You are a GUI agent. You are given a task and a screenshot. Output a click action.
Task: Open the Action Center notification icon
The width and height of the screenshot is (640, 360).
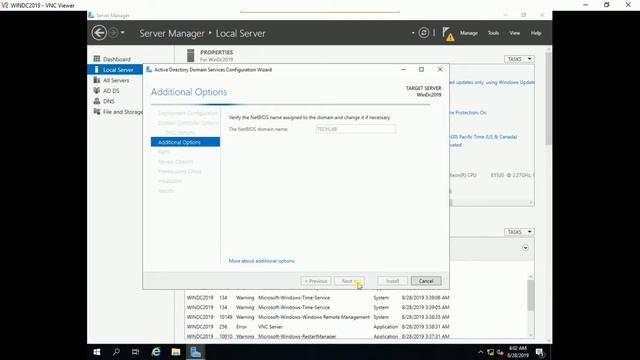coord(540,352)
